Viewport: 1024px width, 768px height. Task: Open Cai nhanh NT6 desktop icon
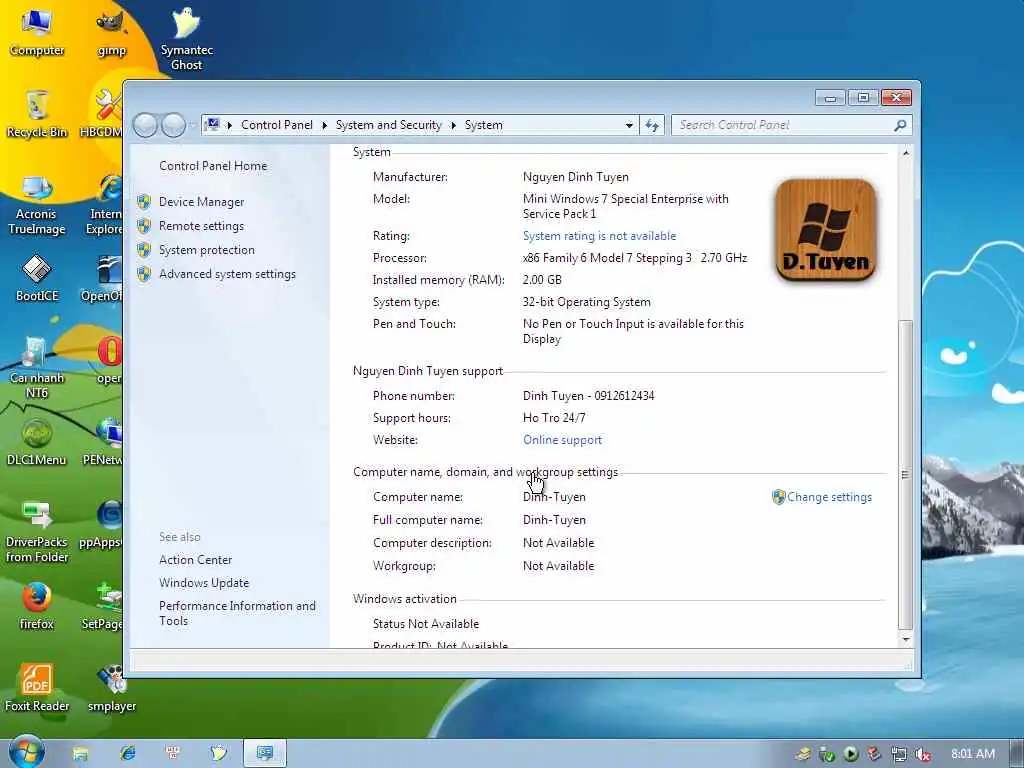37,367
